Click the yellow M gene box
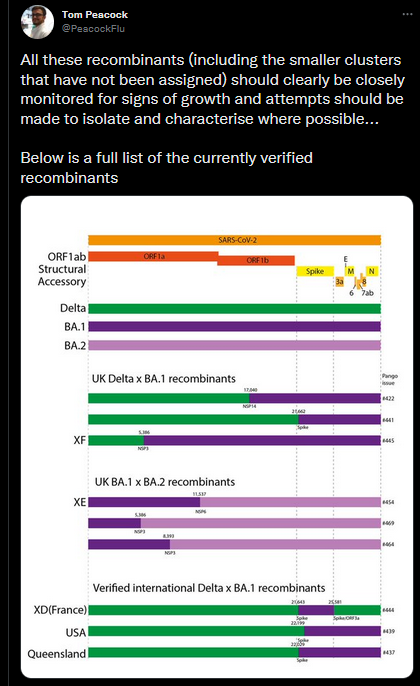This screenshot has height=686, width=420. tap(350, 271)
